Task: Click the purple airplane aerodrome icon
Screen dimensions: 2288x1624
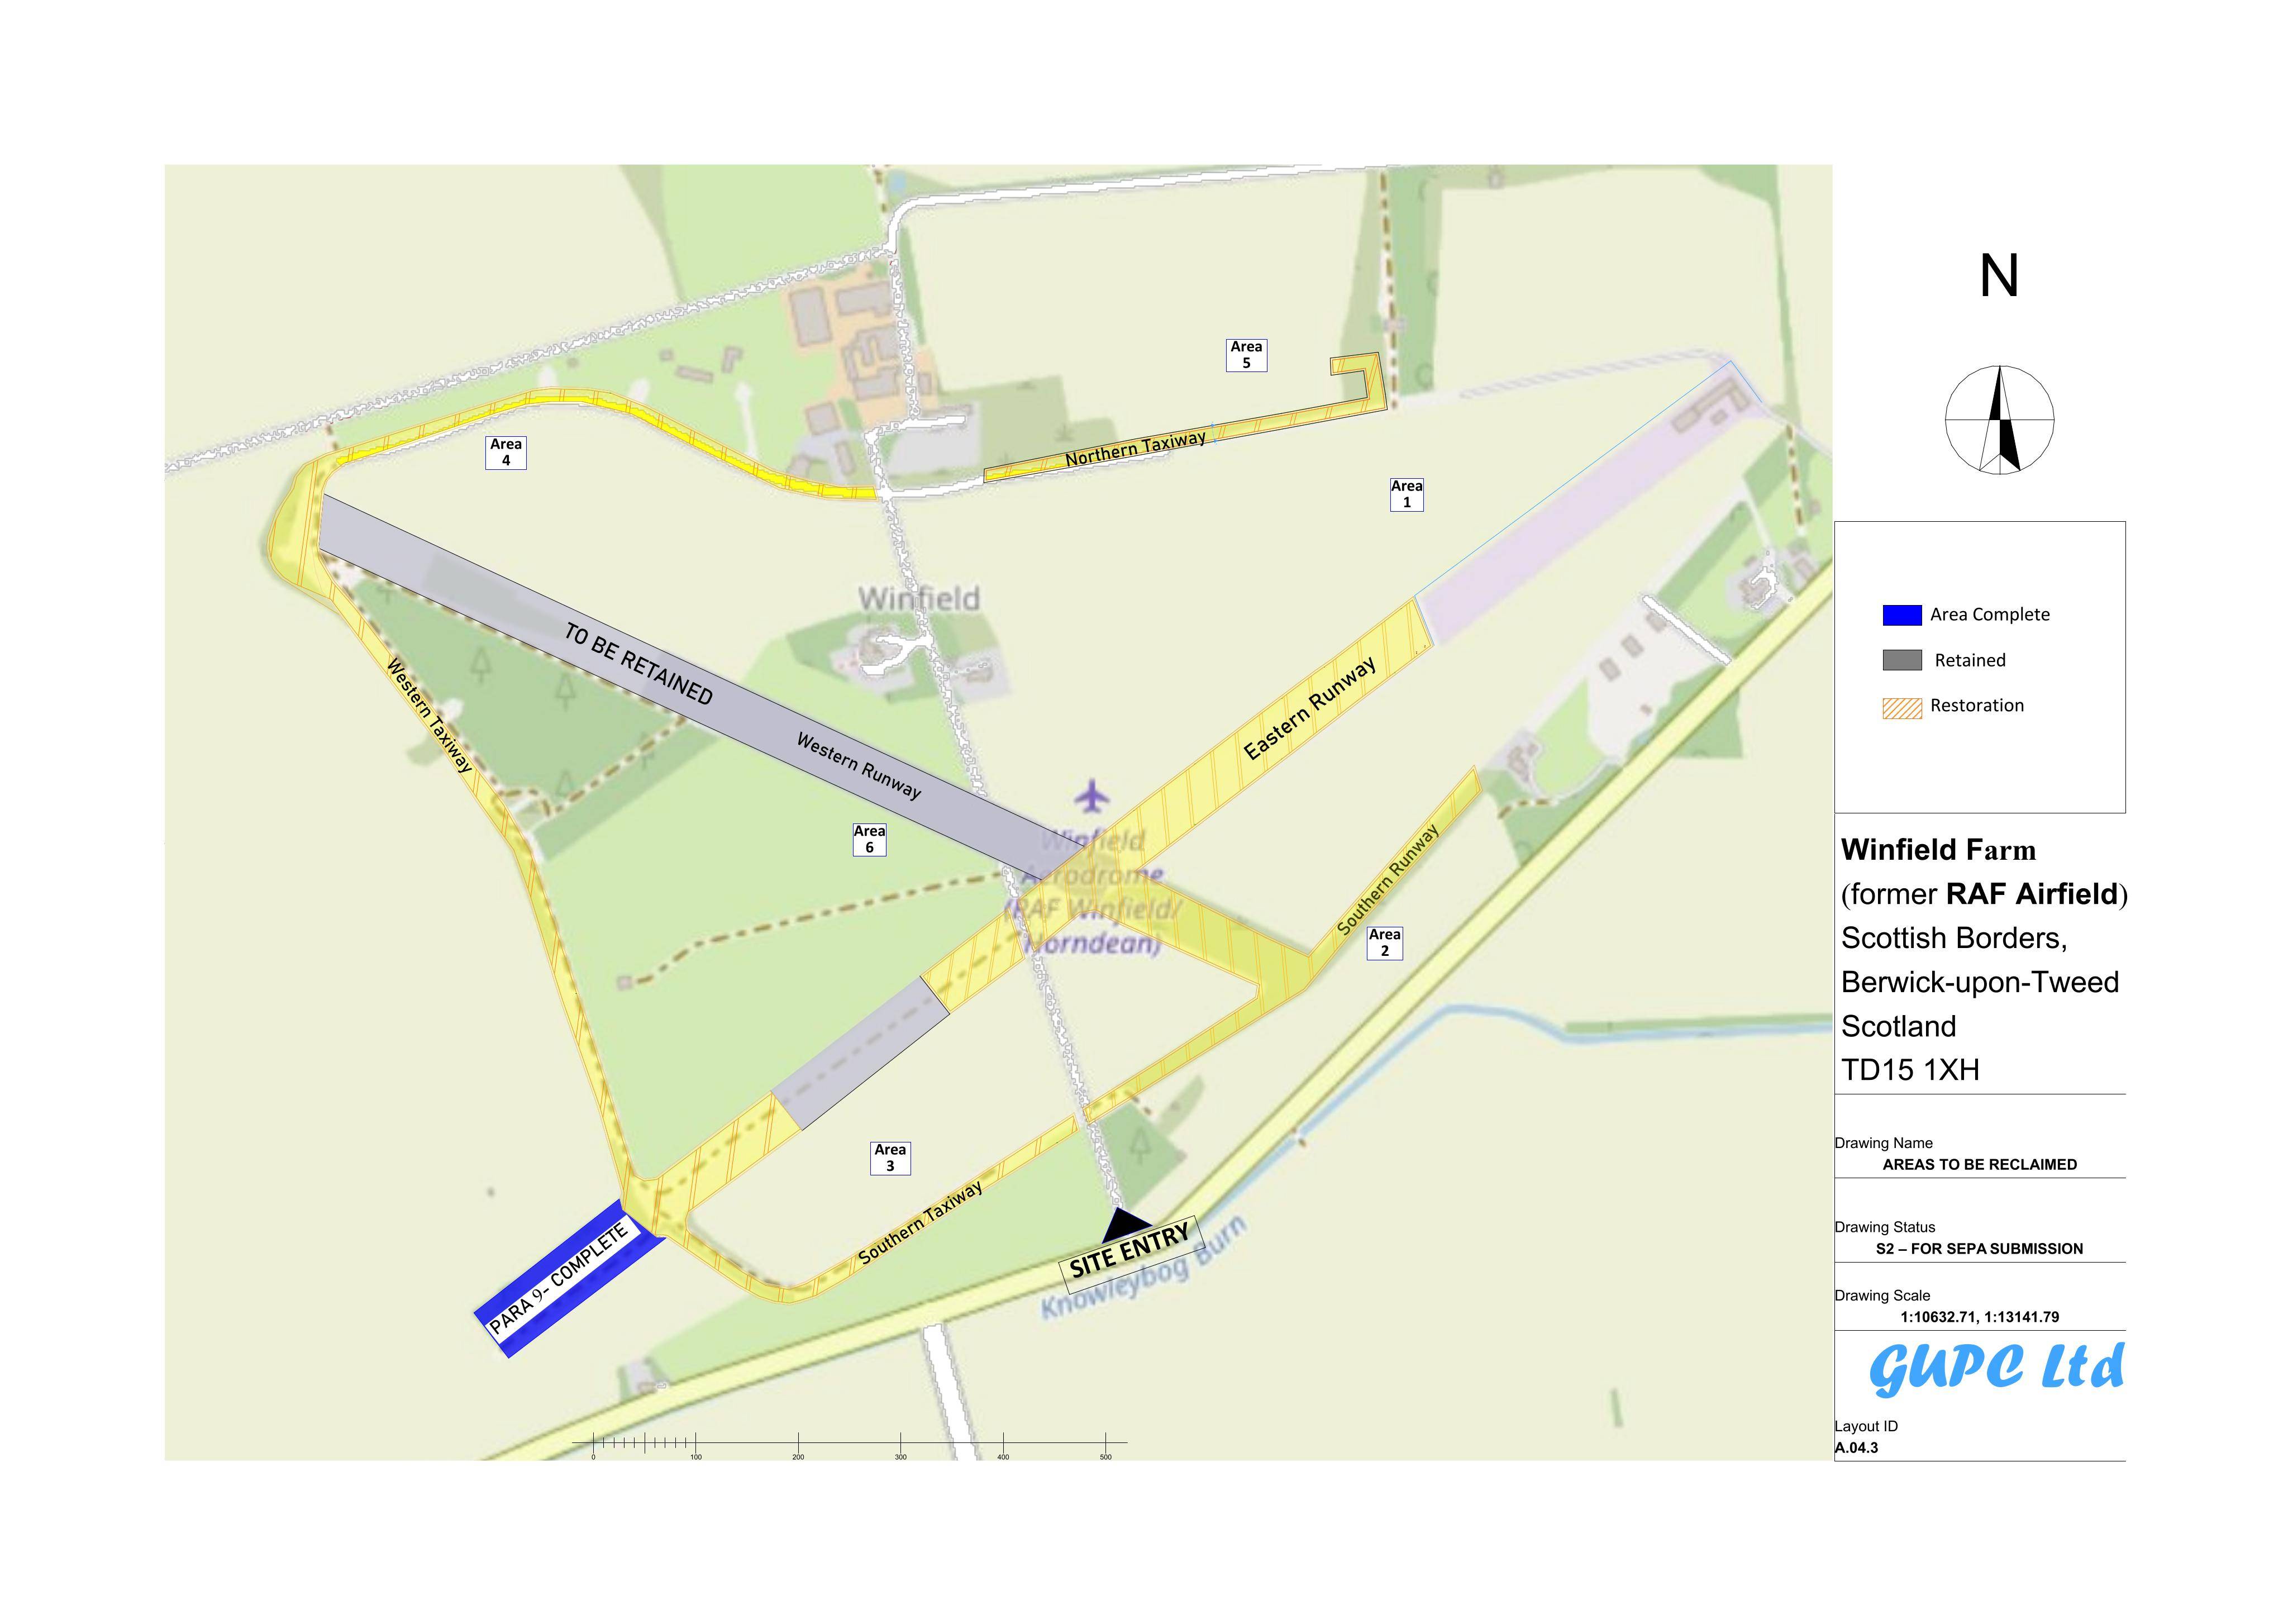Action: click(1093, 796)
